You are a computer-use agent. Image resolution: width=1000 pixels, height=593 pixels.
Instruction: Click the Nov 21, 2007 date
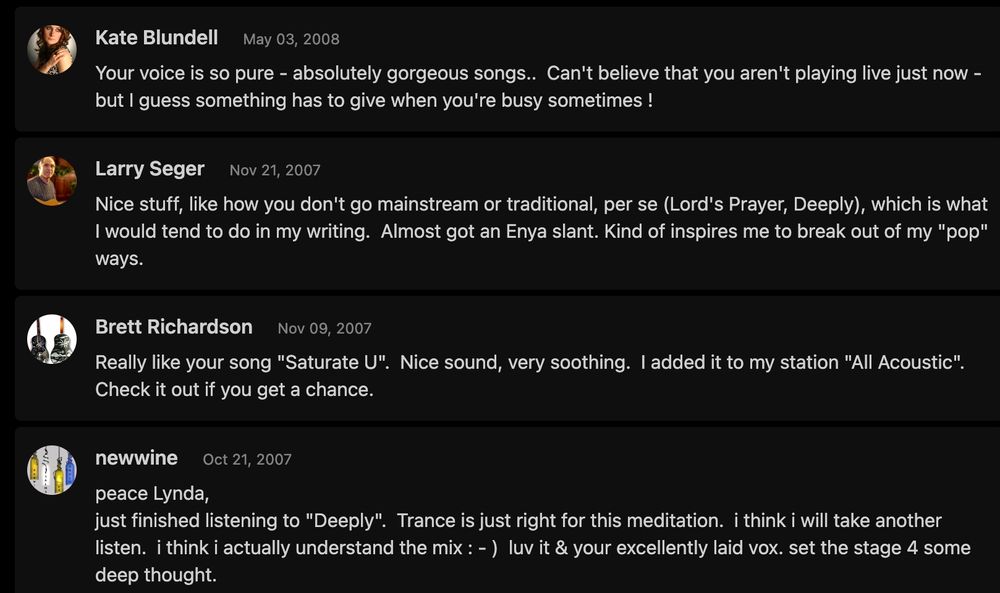(275, 170)
